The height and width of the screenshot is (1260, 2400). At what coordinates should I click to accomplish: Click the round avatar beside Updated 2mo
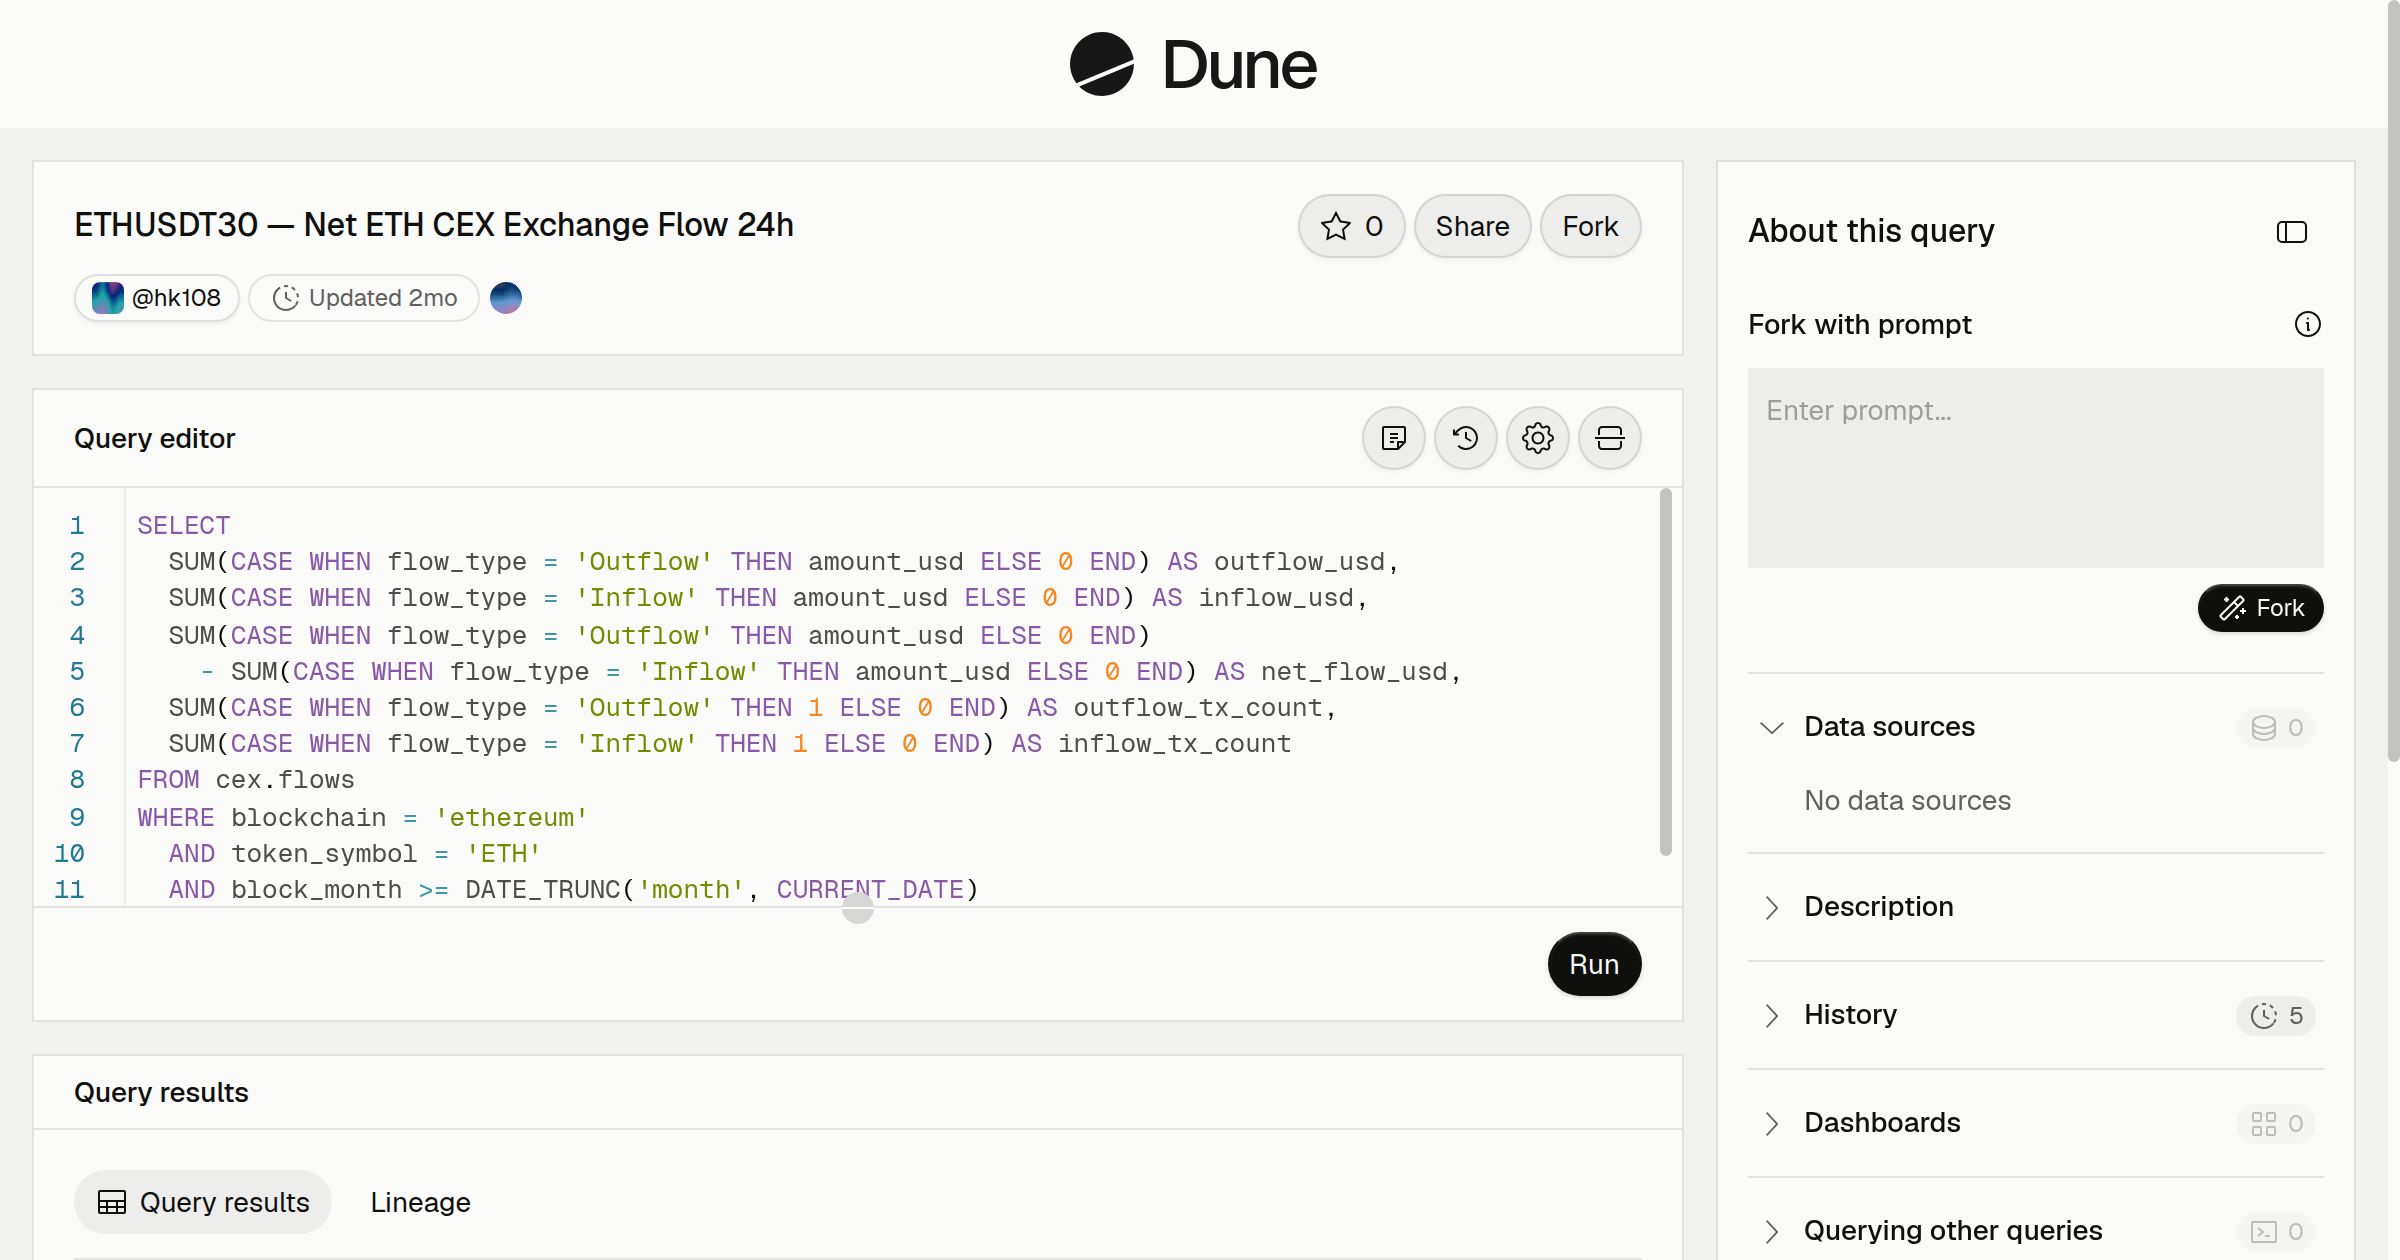pos(506,298)
